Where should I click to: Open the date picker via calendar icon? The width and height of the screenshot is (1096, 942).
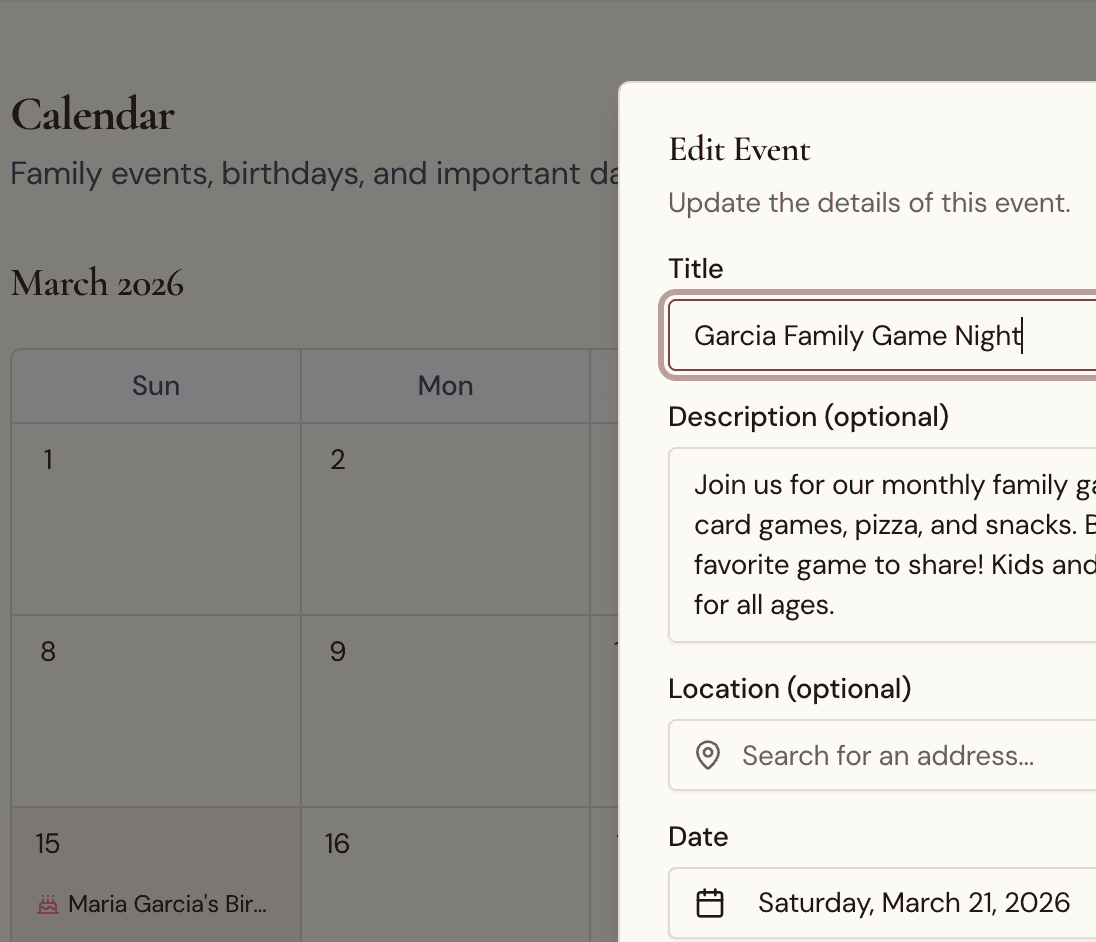pos(710,902)
